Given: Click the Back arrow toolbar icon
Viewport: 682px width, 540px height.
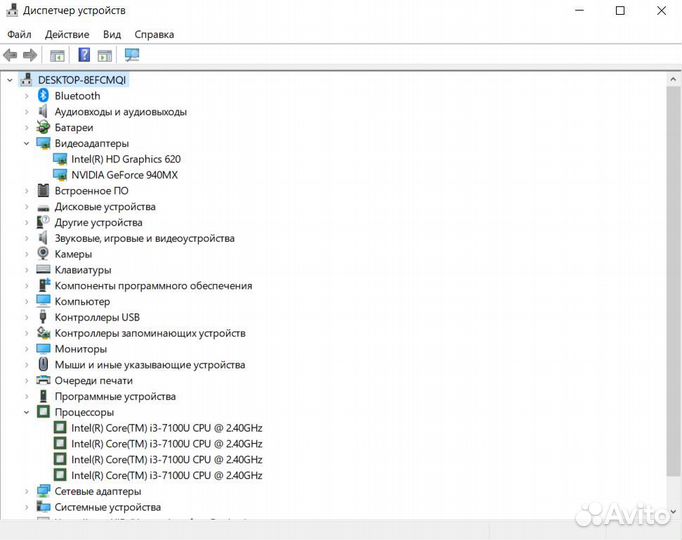Looking at the screenshot, I should pos(10,55).
